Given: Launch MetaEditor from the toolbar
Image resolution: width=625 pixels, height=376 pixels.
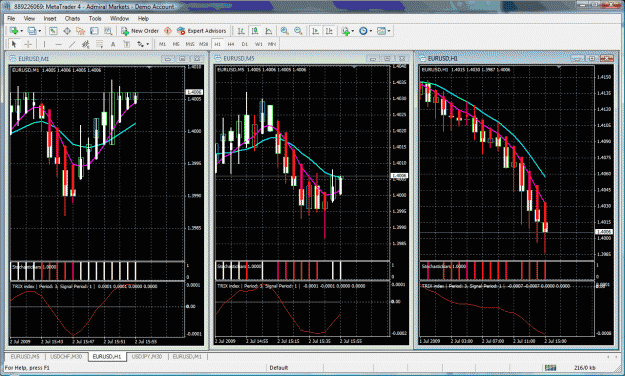Looking at the screenshot, I should pos(168,31).
